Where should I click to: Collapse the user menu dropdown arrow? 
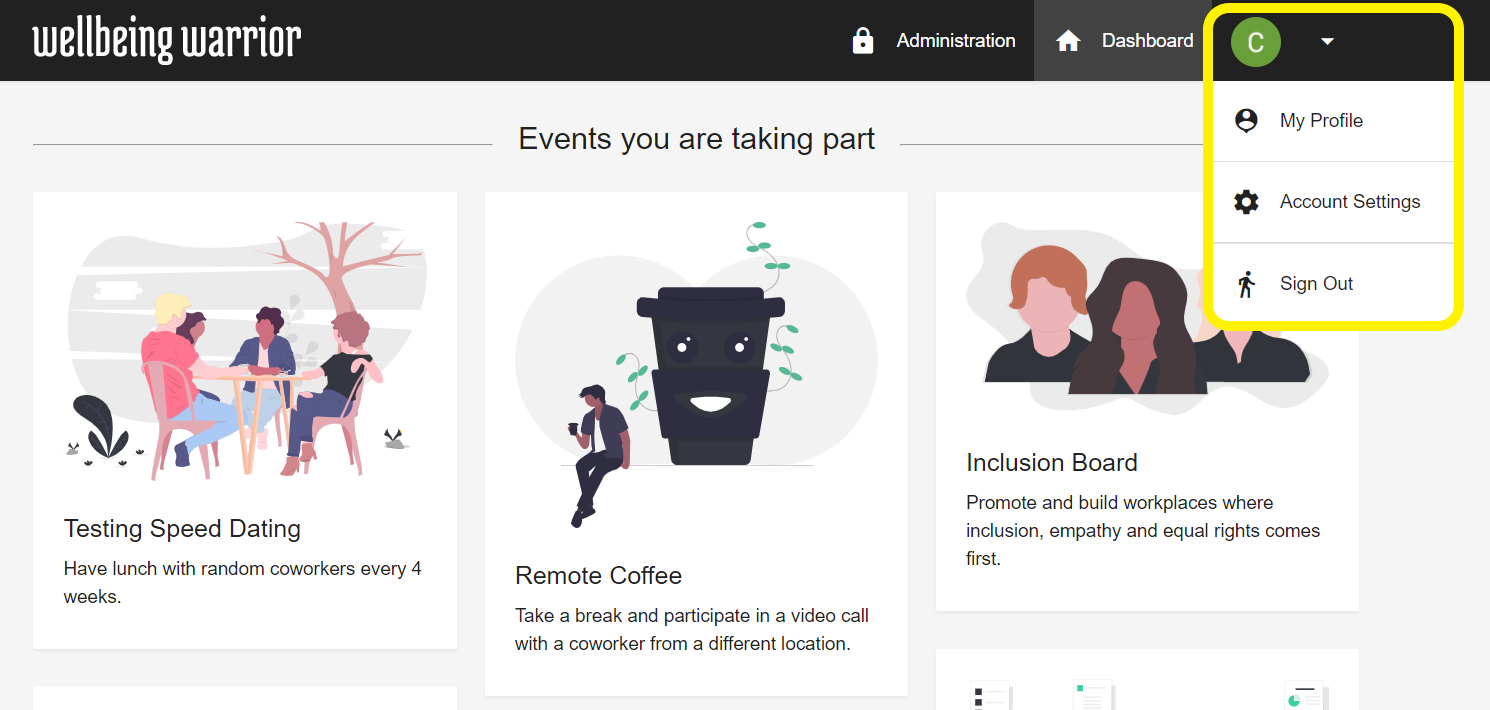pos(1327,42)
